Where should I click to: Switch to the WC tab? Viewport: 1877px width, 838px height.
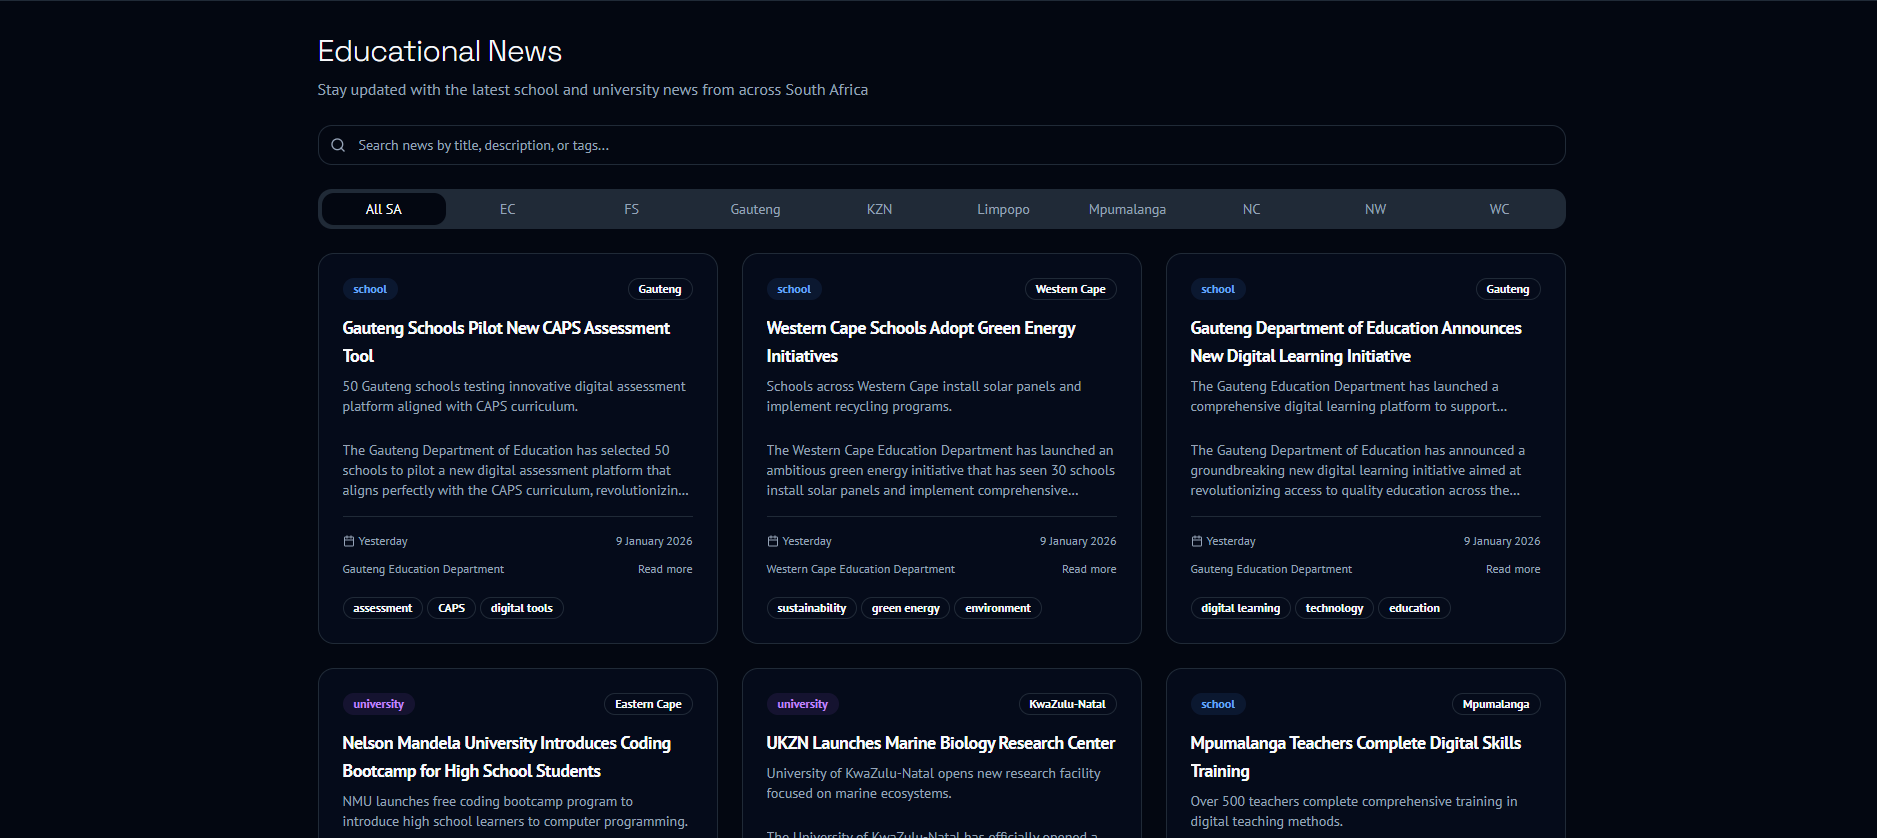point(1499,209)
